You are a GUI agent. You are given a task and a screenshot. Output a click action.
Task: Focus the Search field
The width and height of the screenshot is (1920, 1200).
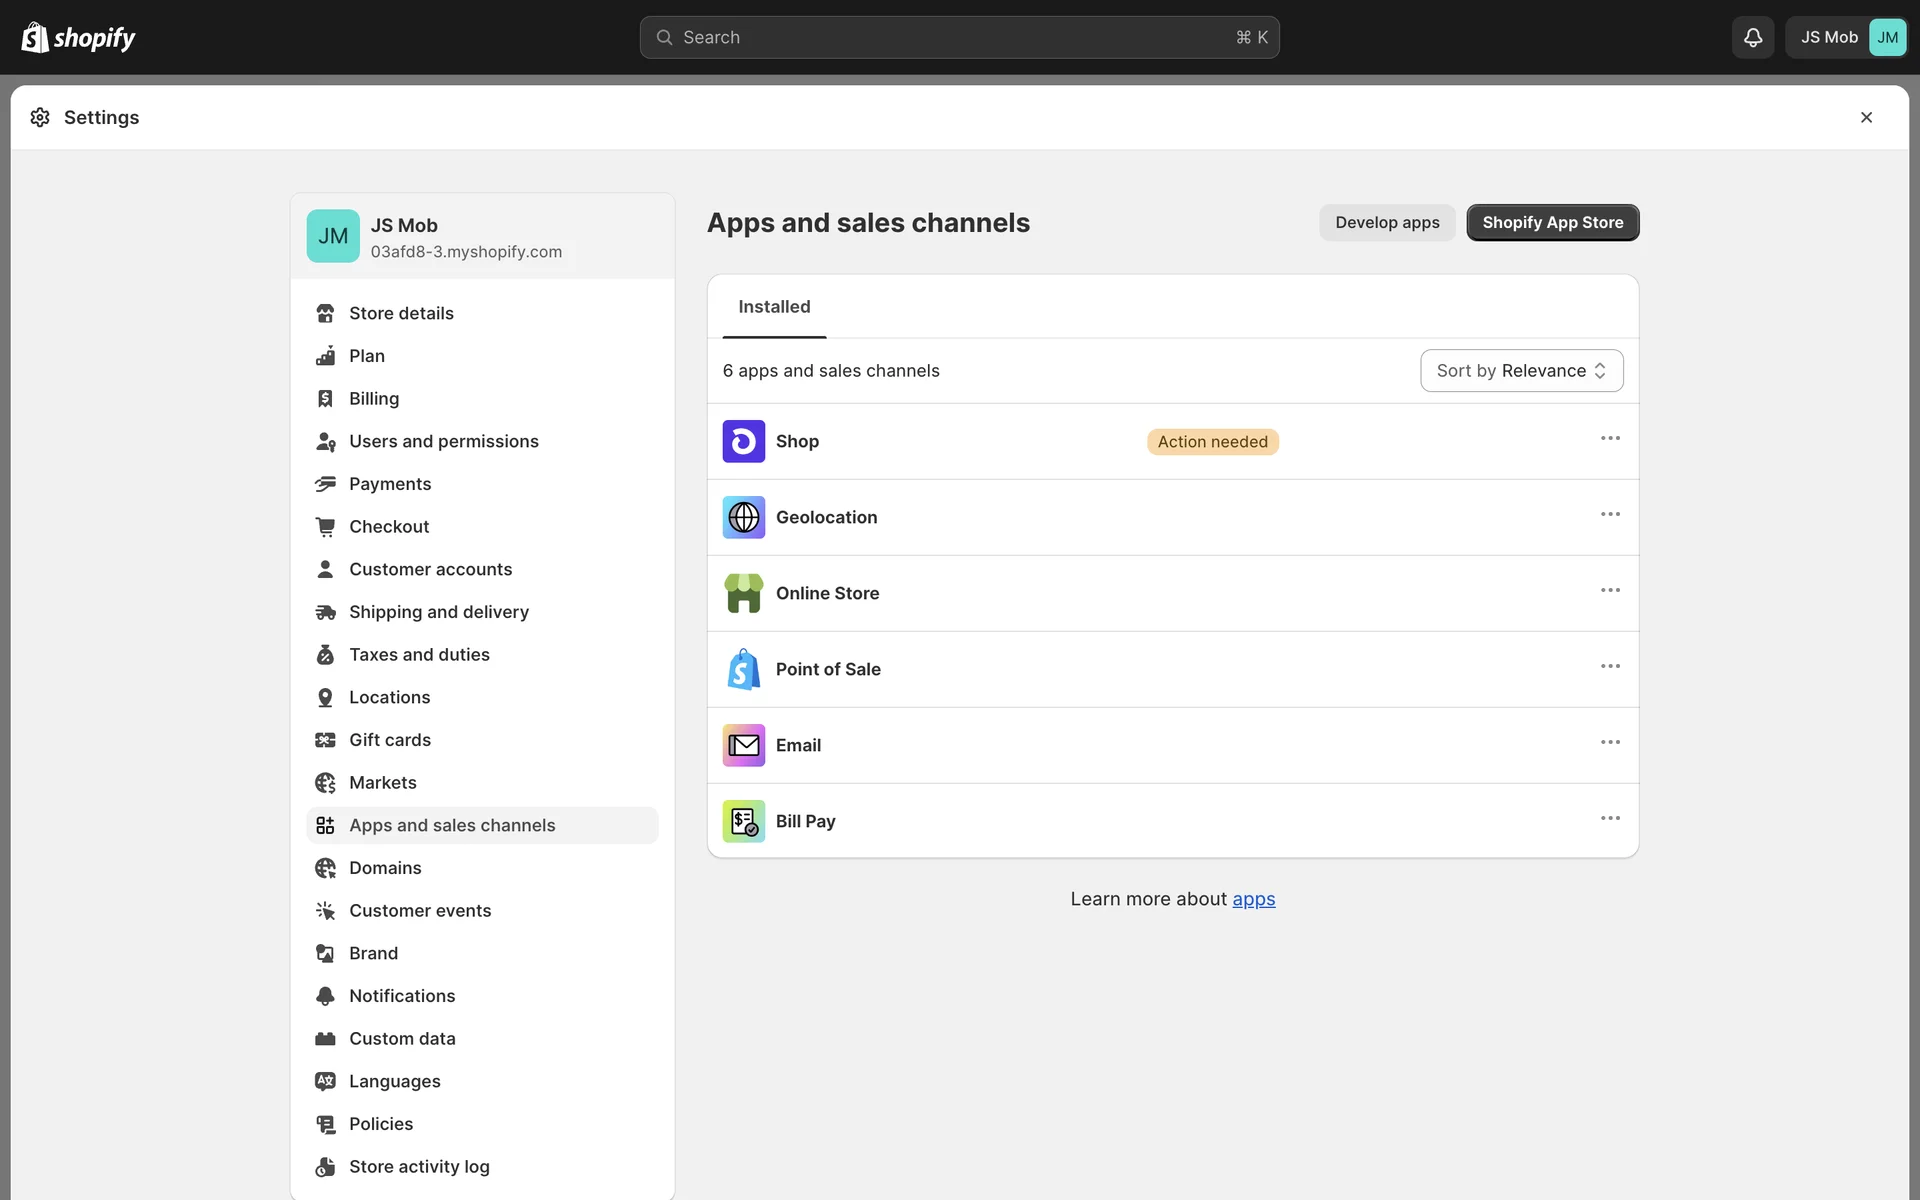(x=959, y=37)
